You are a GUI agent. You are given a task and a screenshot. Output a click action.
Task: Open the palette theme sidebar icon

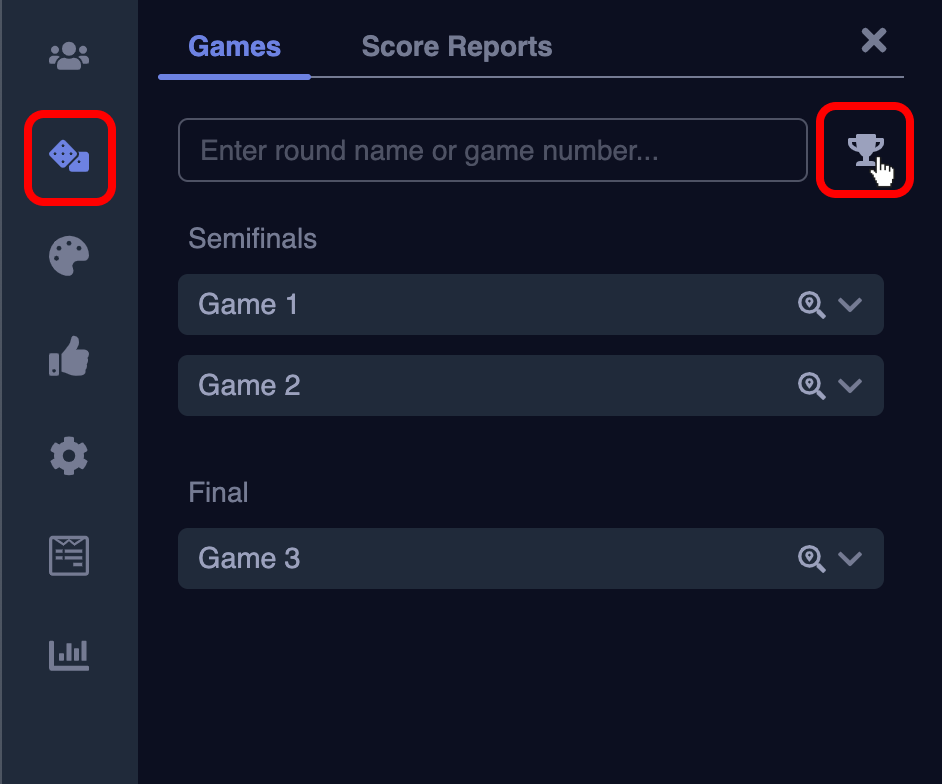tap(69, 256)
